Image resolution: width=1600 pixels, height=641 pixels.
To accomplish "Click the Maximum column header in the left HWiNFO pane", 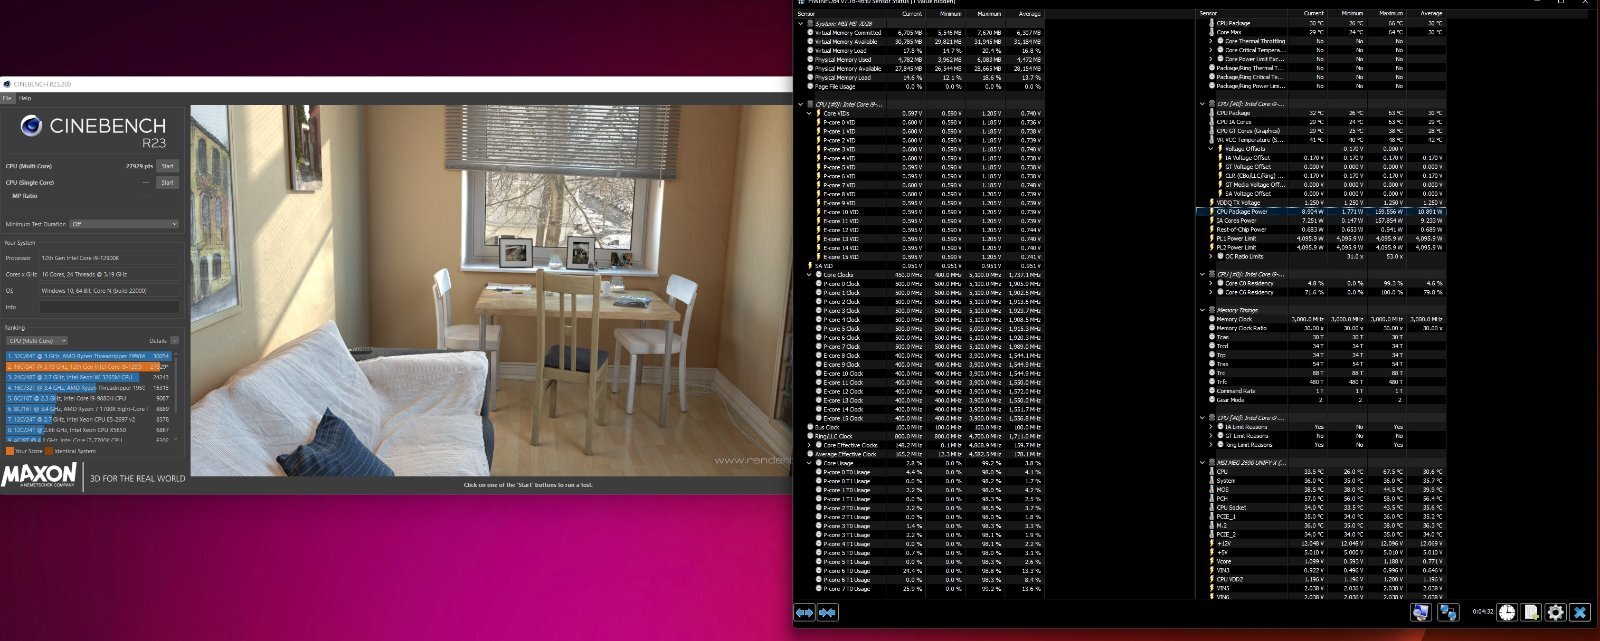I will (989, 14).
